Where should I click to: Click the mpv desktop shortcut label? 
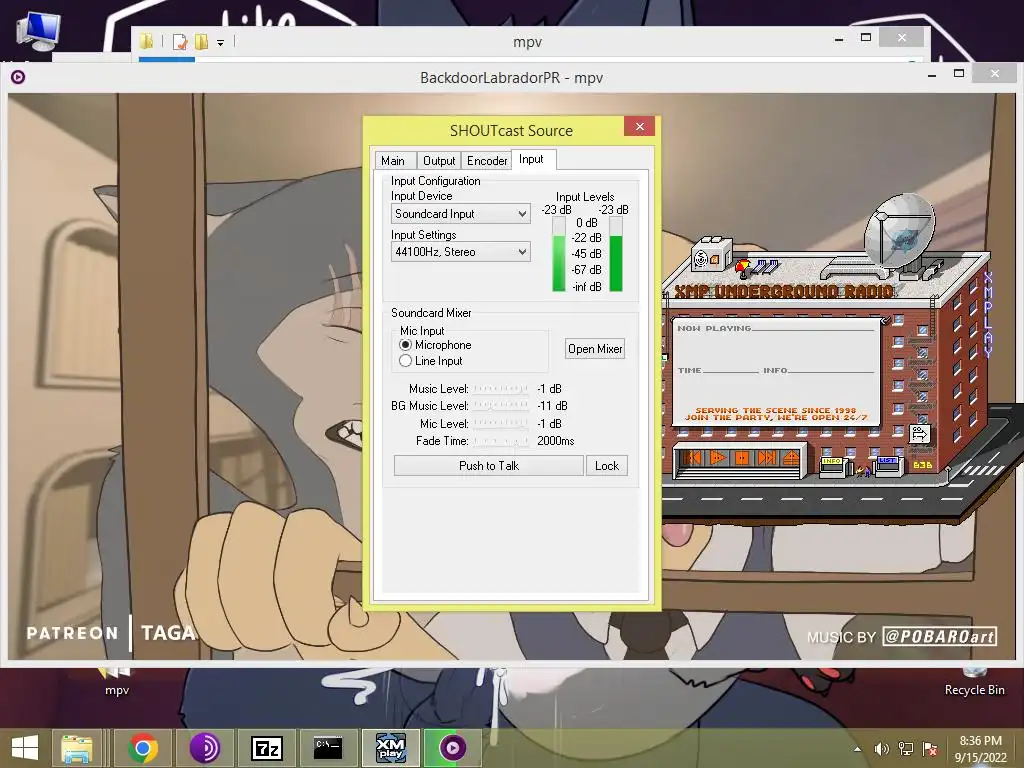tap(118, 690)
